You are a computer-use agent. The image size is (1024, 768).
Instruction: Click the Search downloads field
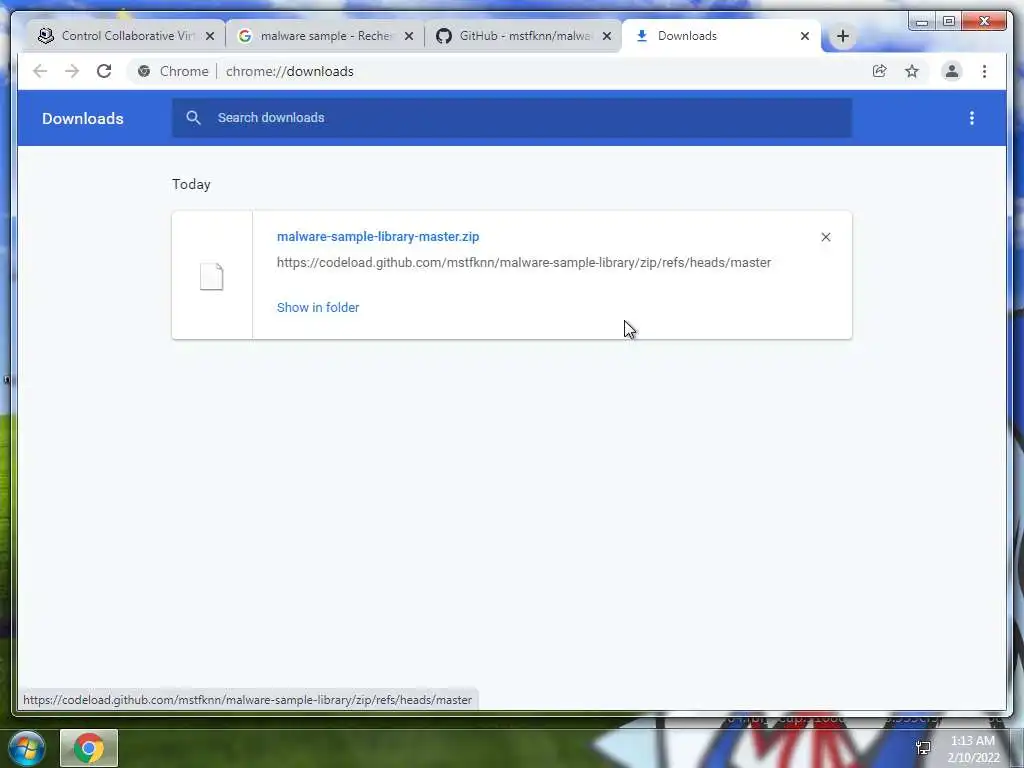coord(512,118)
